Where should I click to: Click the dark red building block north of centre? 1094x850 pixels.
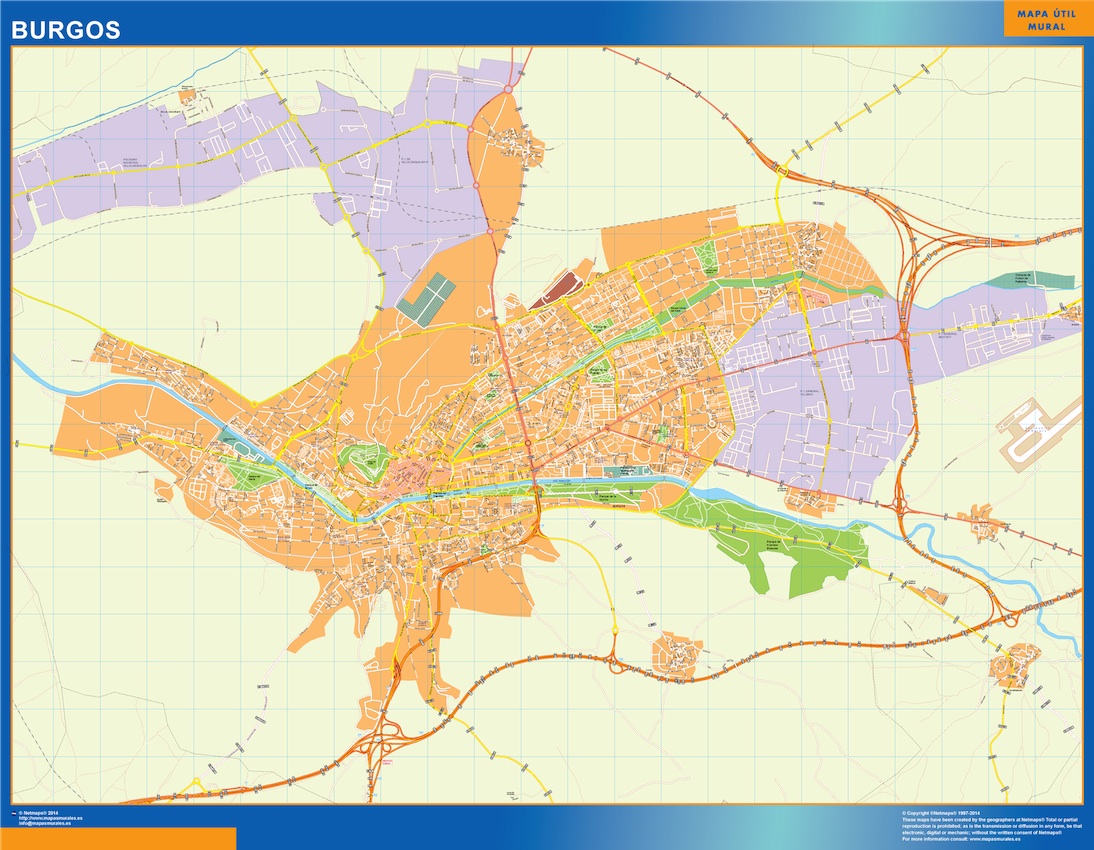[553, 290]
